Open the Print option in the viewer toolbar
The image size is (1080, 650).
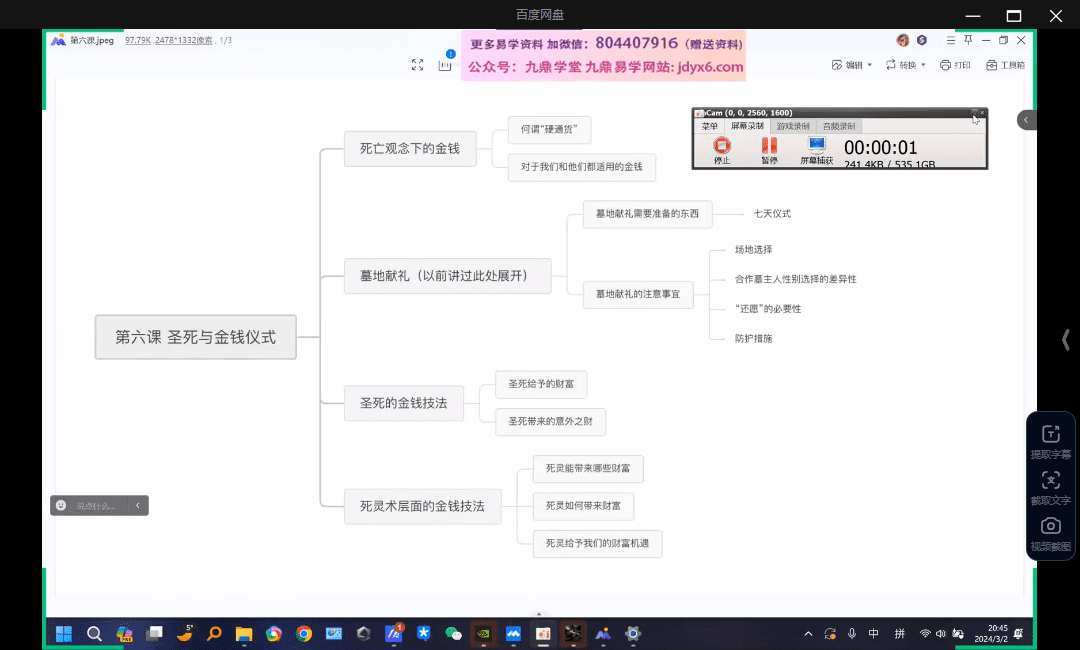[955, 65]
